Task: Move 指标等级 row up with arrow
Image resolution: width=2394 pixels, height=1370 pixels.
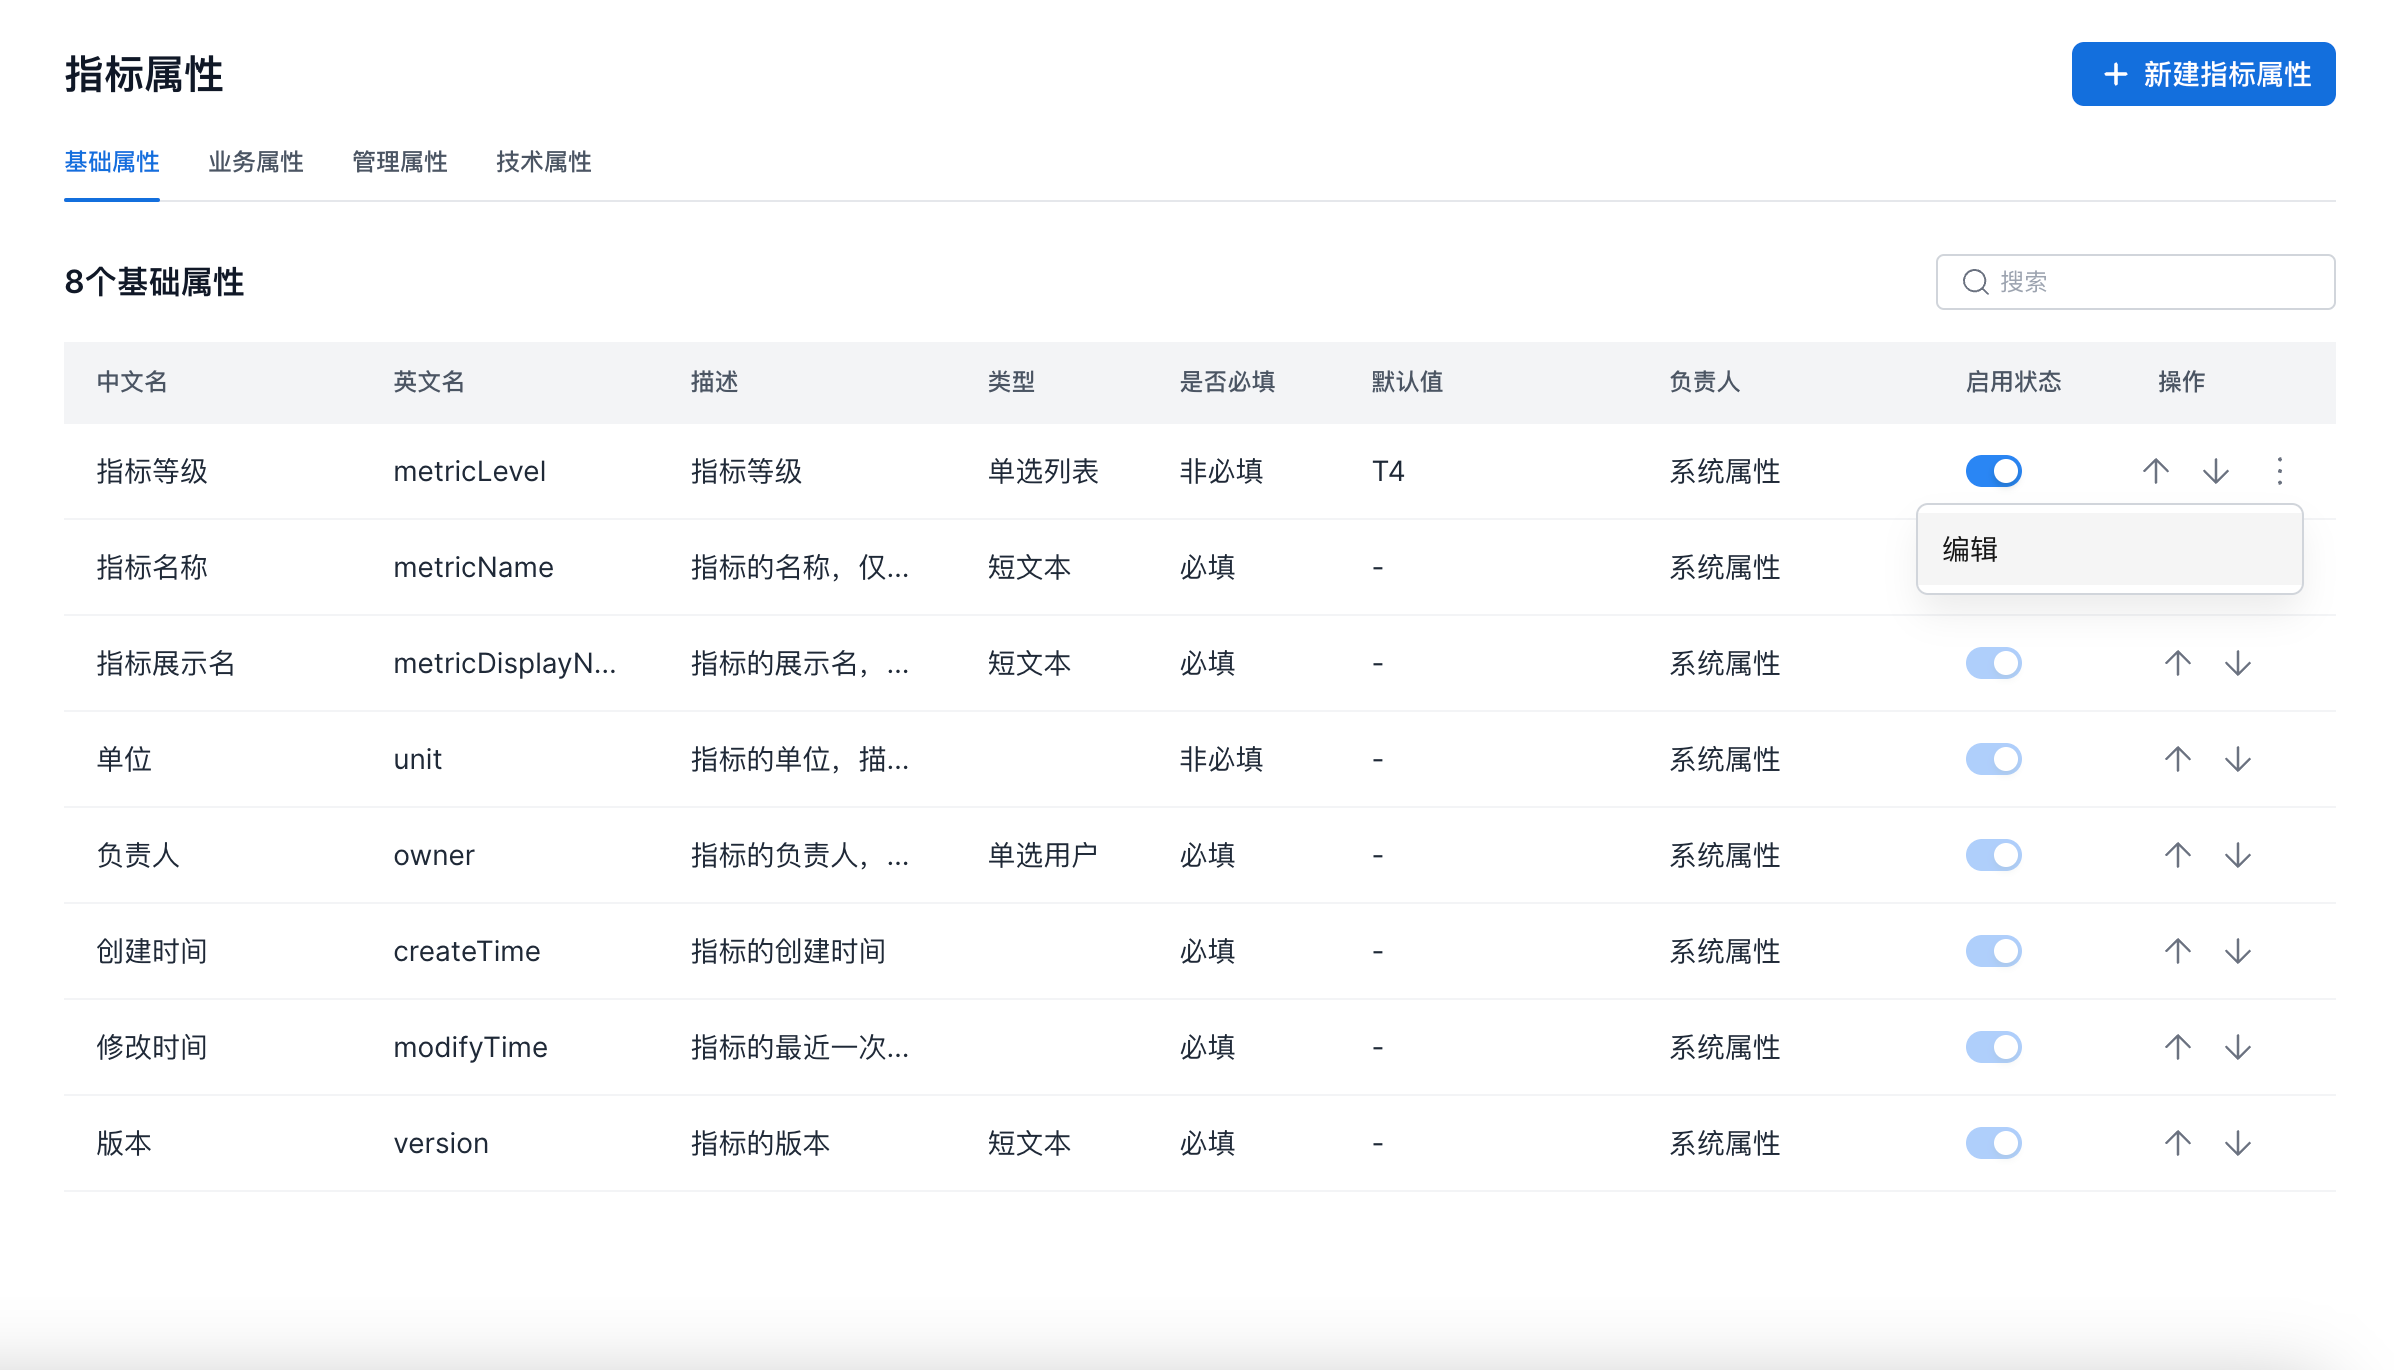Action: click(2155, 471)
